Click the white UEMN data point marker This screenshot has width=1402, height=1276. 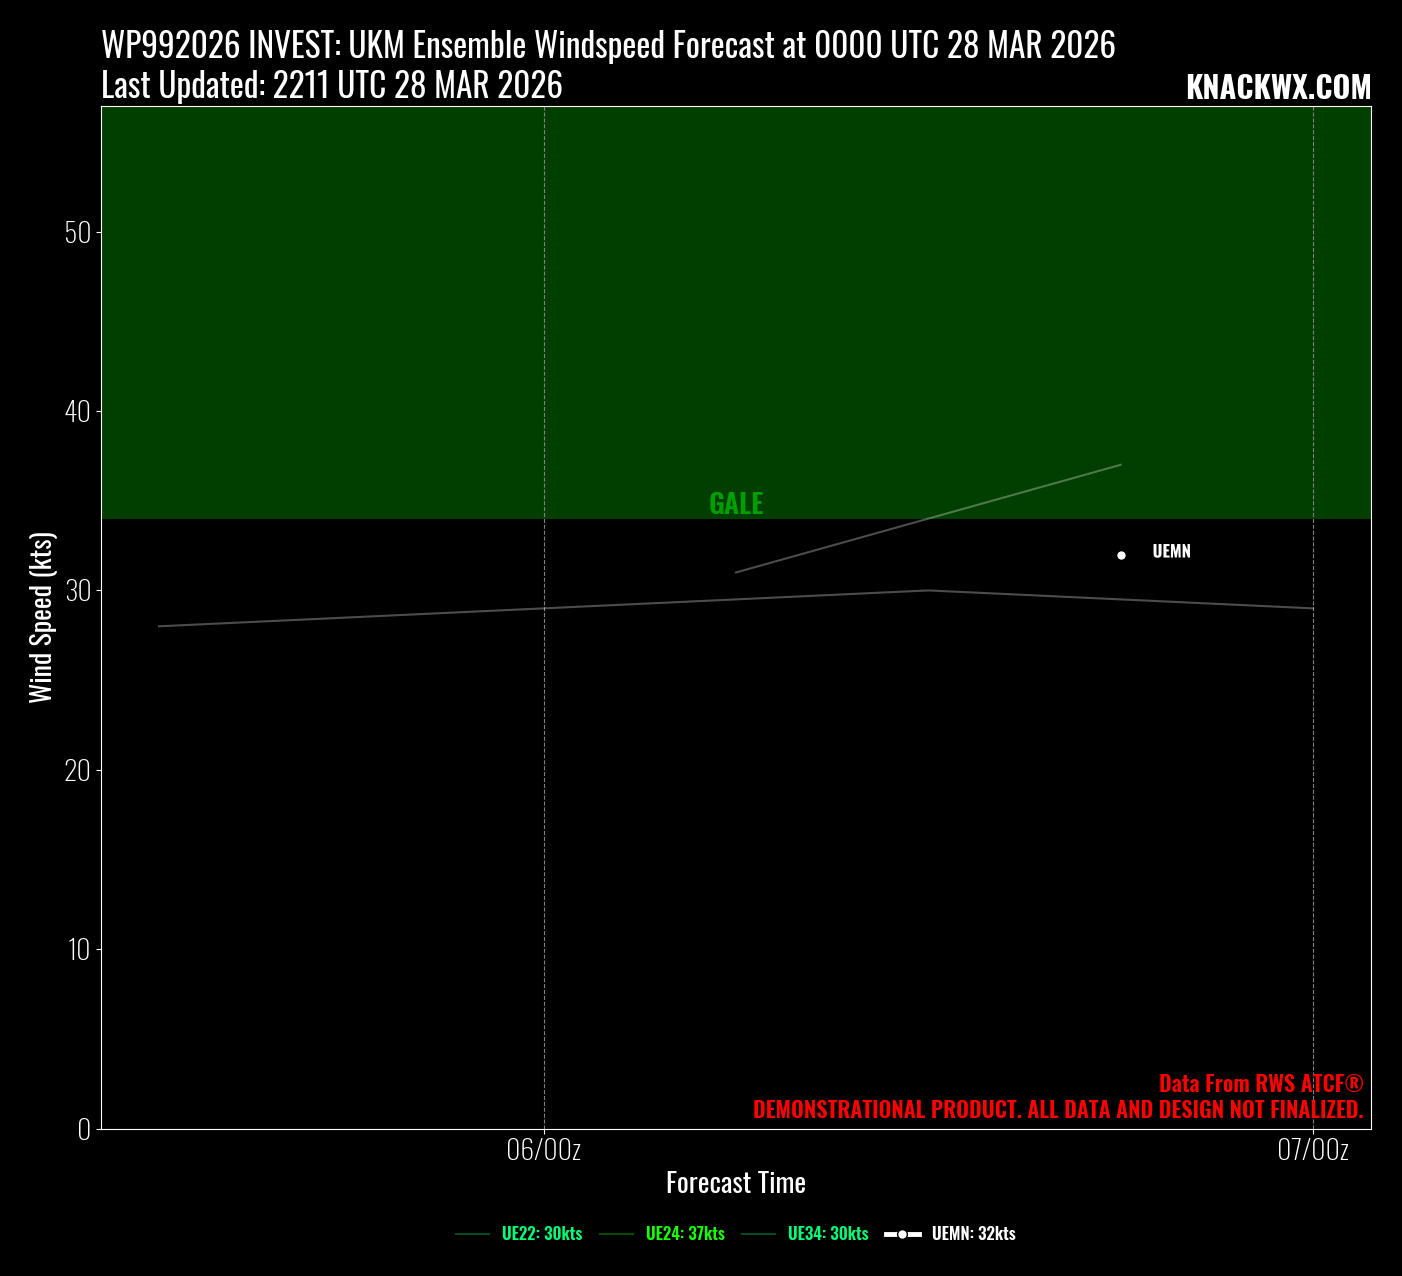1121,555
